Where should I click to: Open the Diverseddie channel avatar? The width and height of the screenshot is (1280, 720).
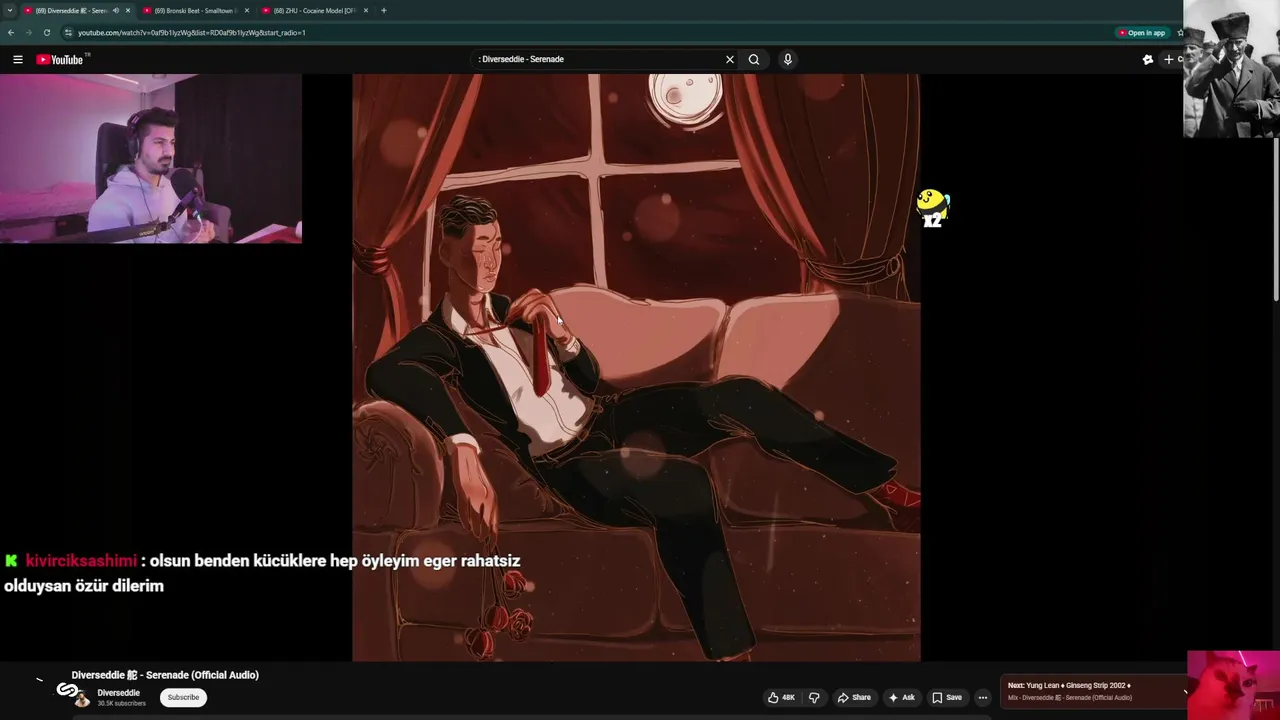81,697
